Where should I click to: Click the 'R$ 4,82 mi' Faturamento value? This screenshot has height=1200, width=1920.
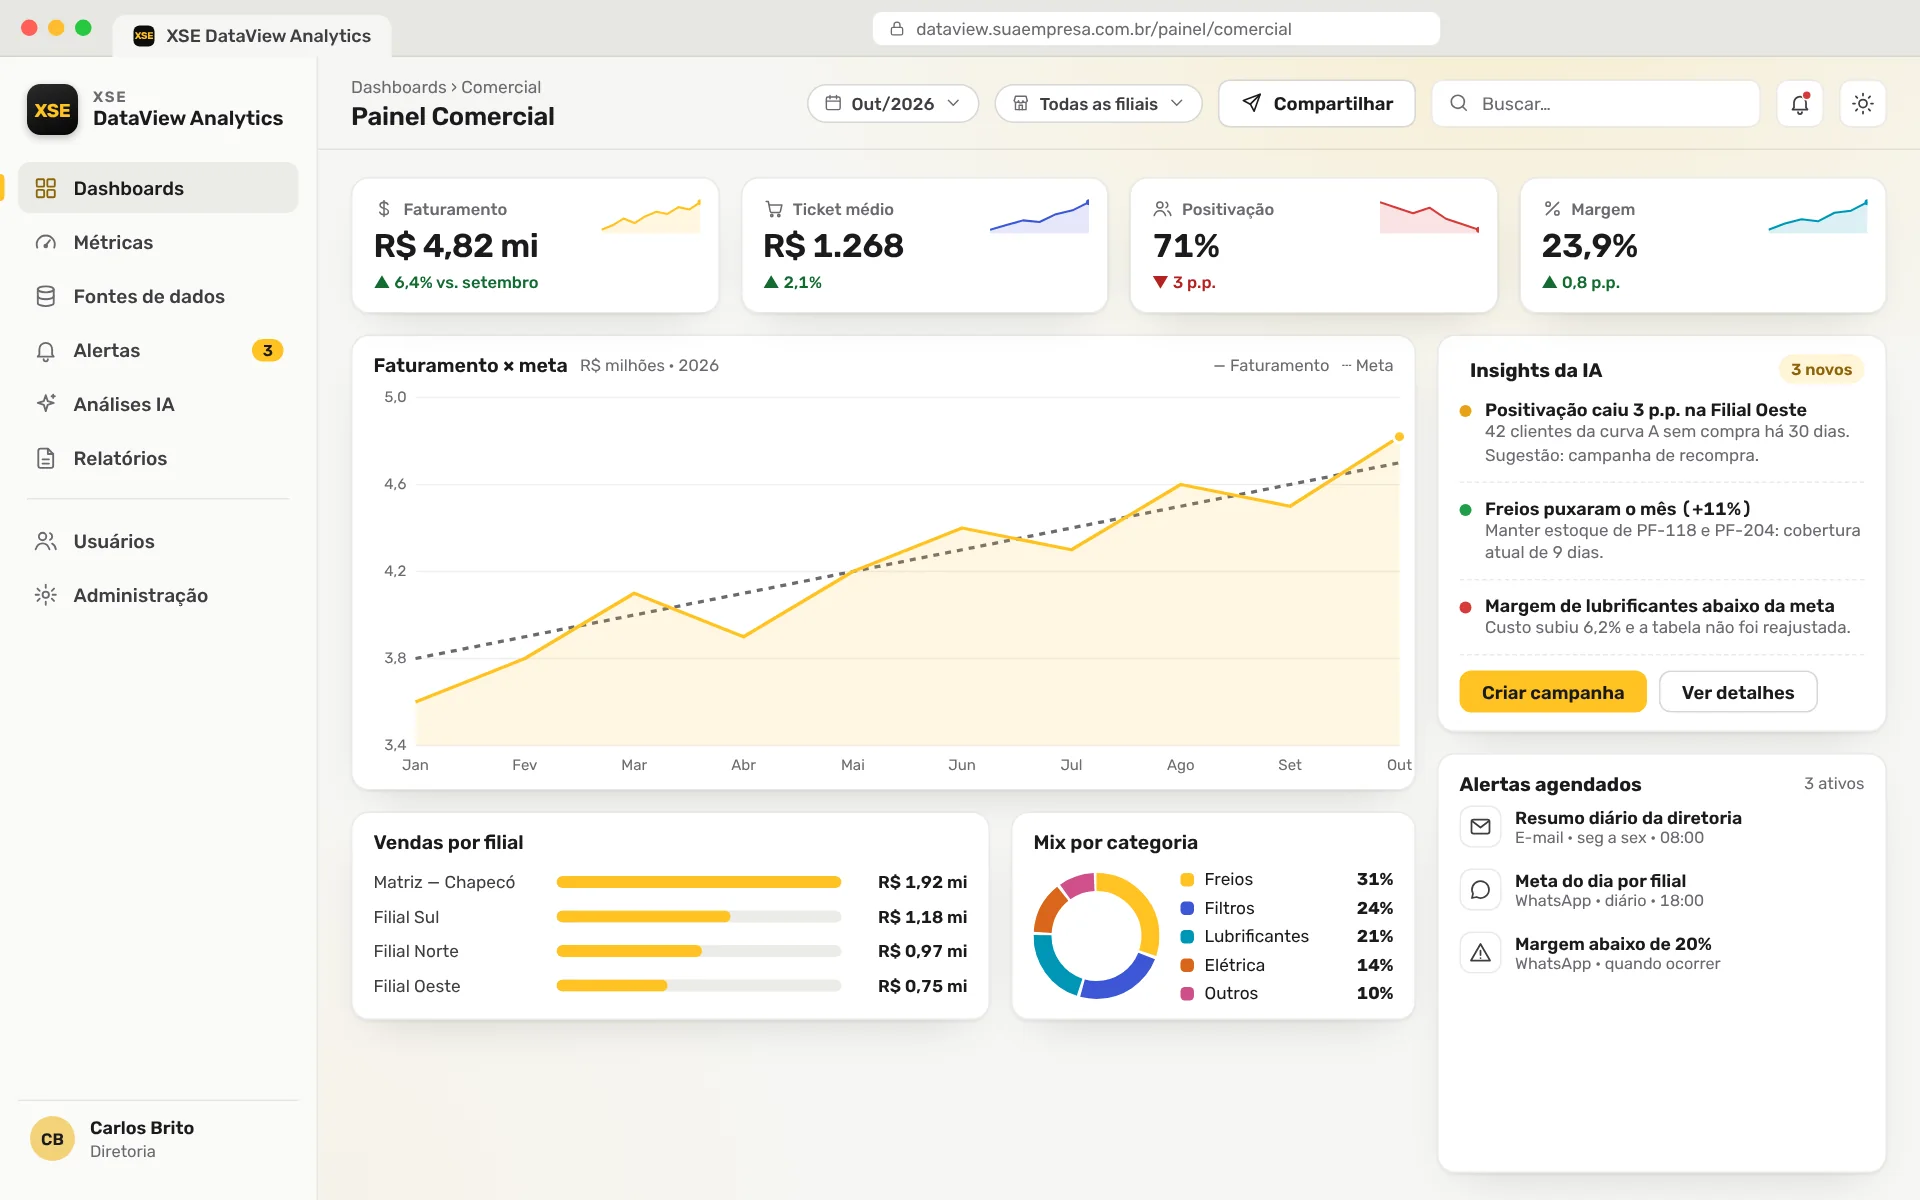456,245
